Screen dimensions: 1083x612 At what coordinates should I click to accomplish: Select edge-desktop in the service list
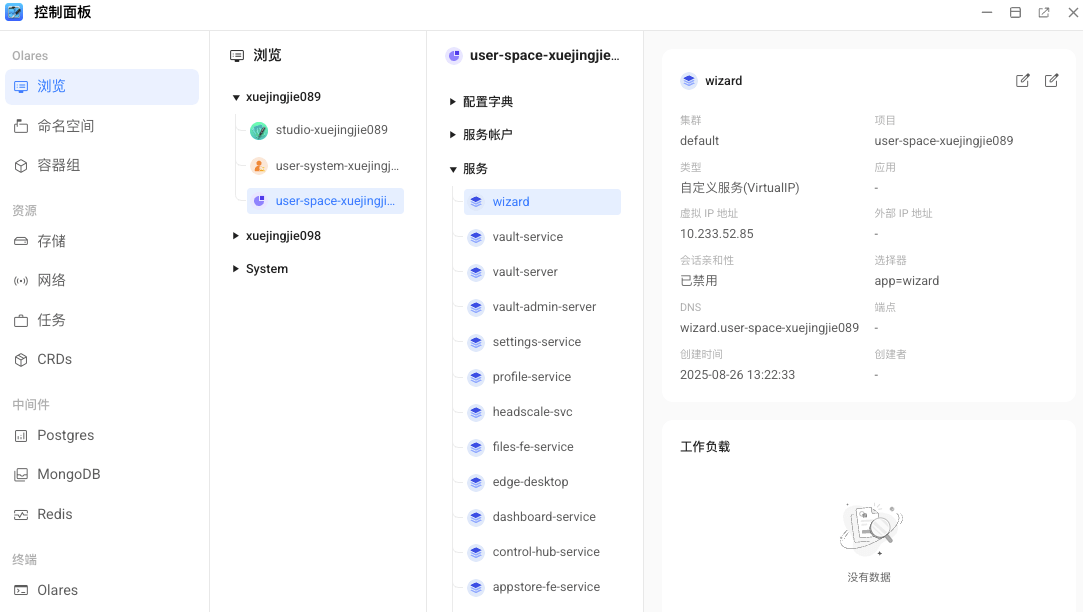(x=530, y=482)
